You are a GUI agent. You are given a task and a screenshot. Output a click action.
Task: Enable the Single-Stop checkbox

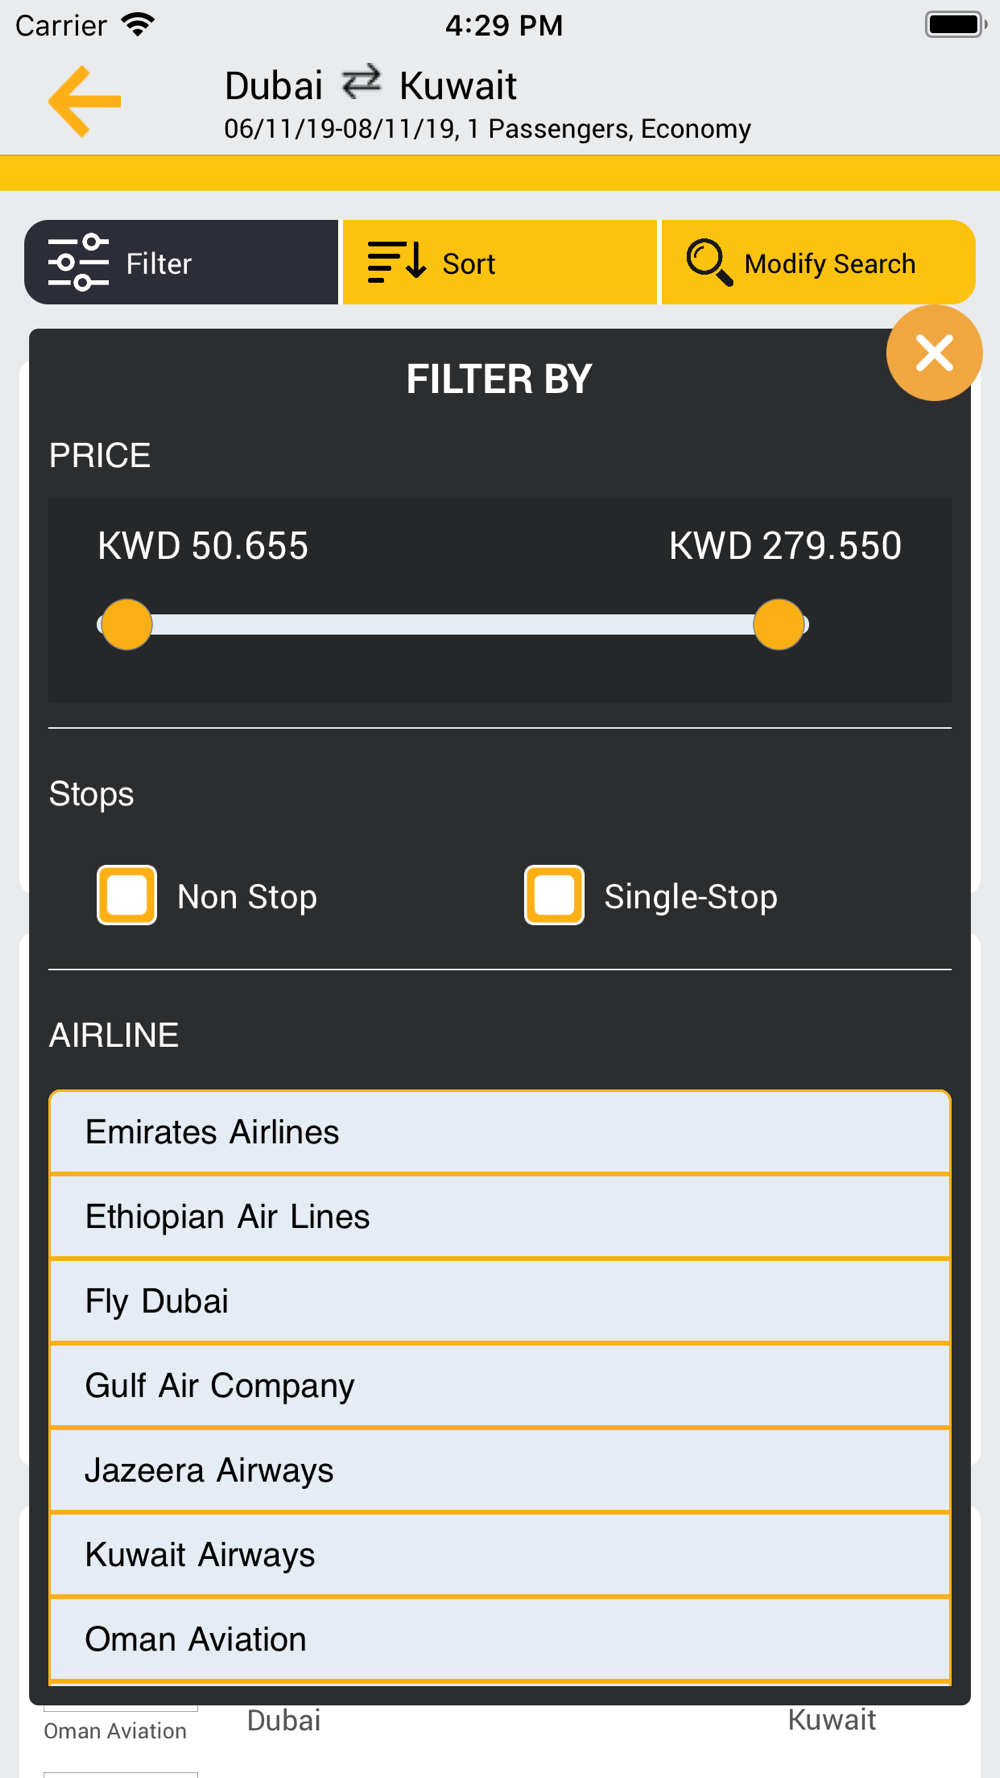554,895
